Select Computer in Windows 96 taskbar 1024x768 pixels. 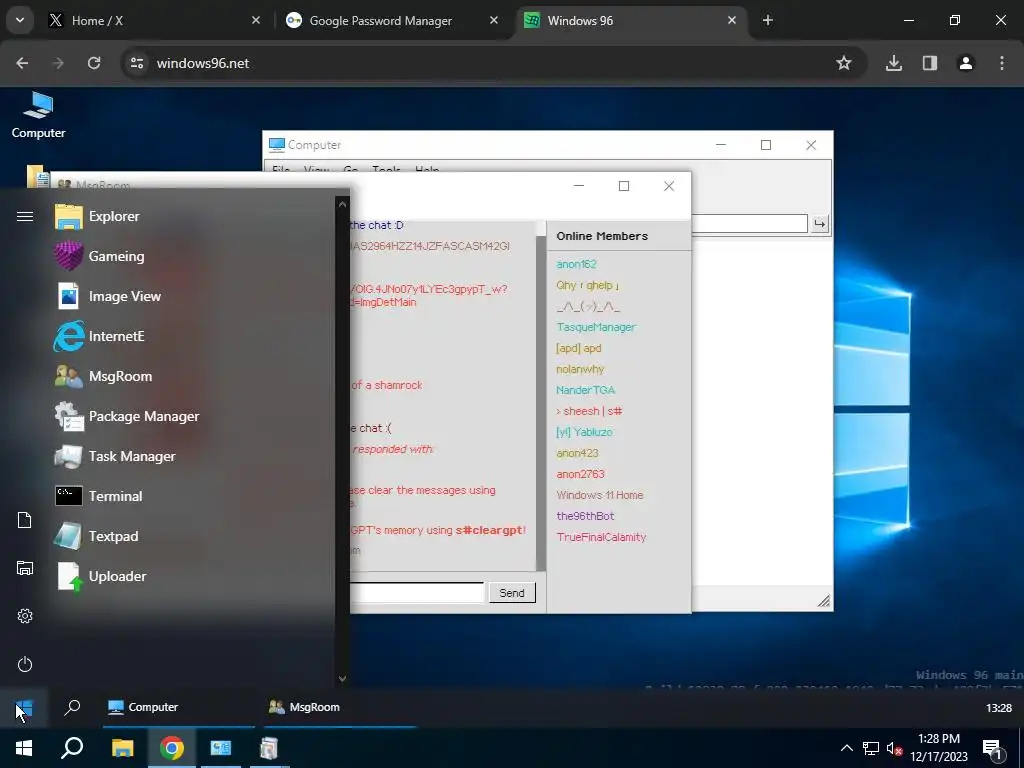pyautogui.click(x=178, y=707)
